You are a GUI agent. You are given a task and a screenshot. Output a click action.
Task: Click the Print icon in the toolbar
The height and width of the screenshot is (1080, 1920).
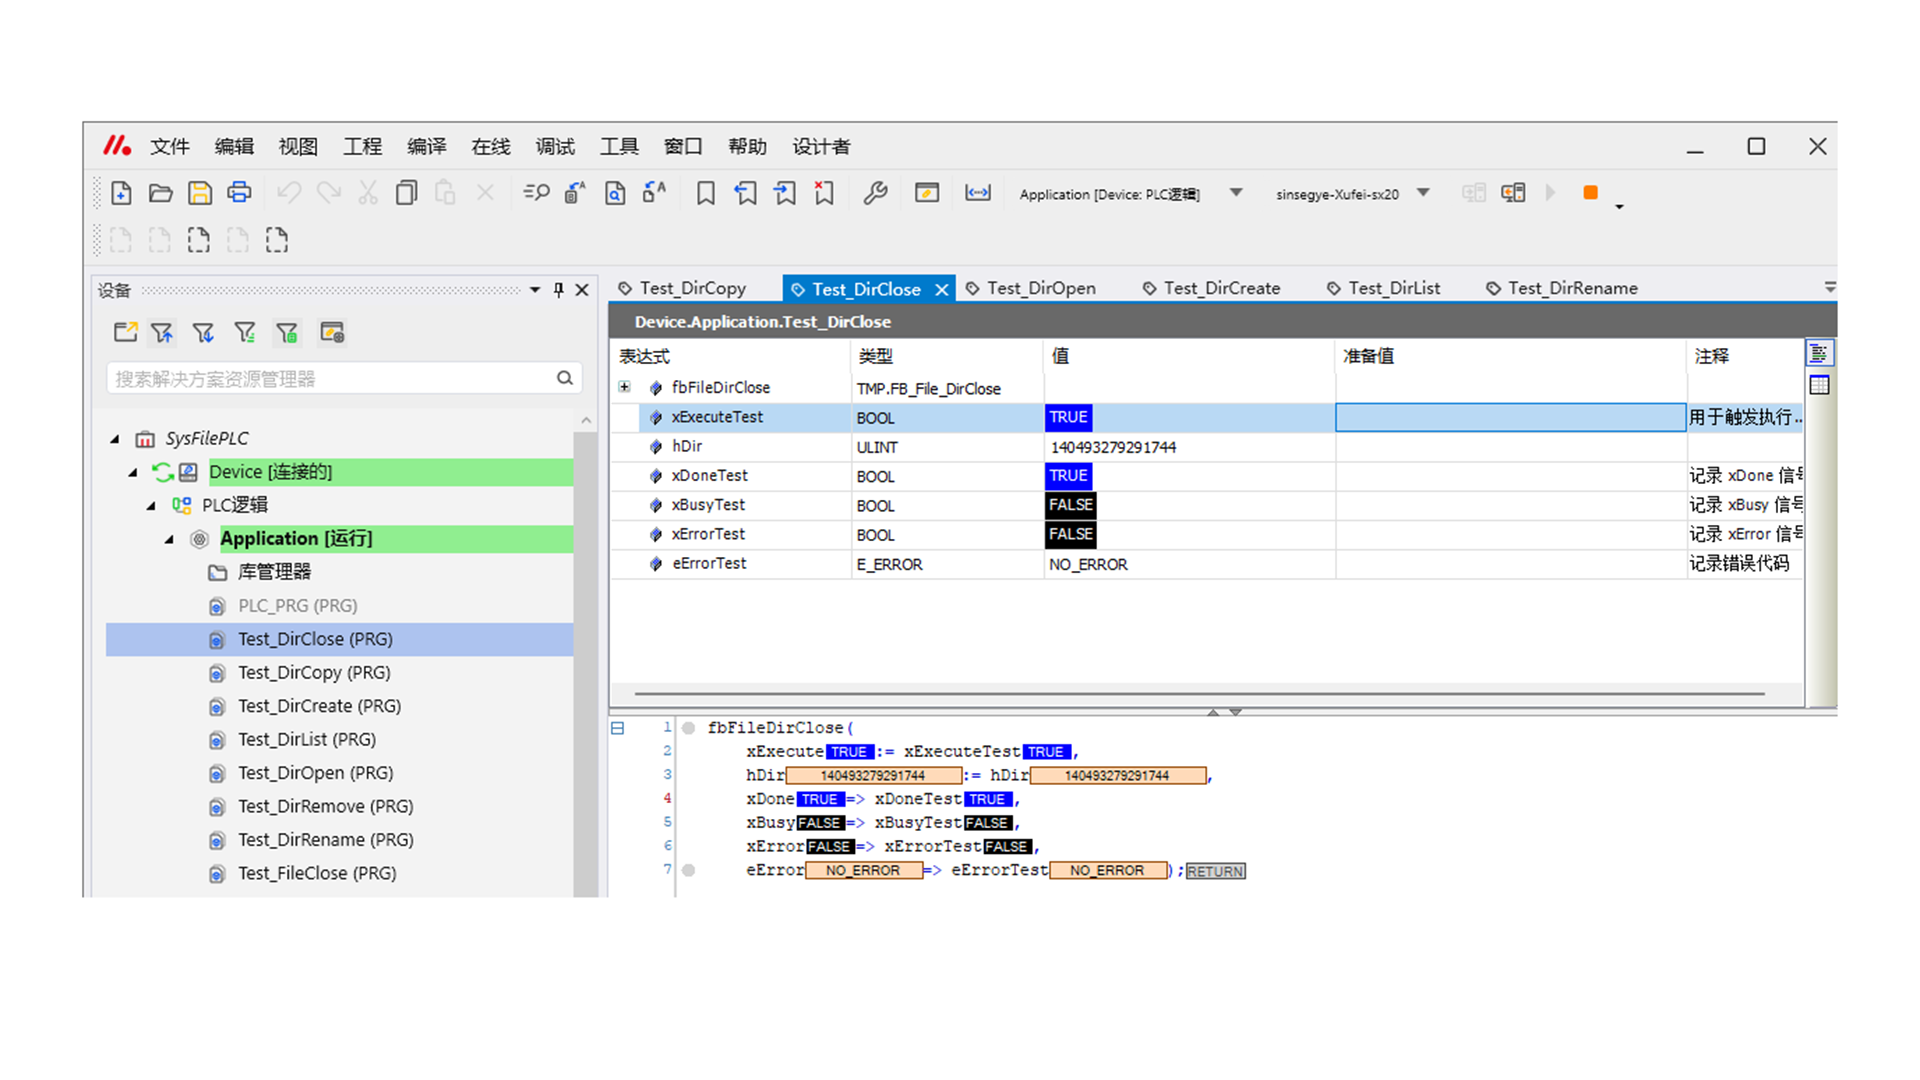tap(239, 193)
